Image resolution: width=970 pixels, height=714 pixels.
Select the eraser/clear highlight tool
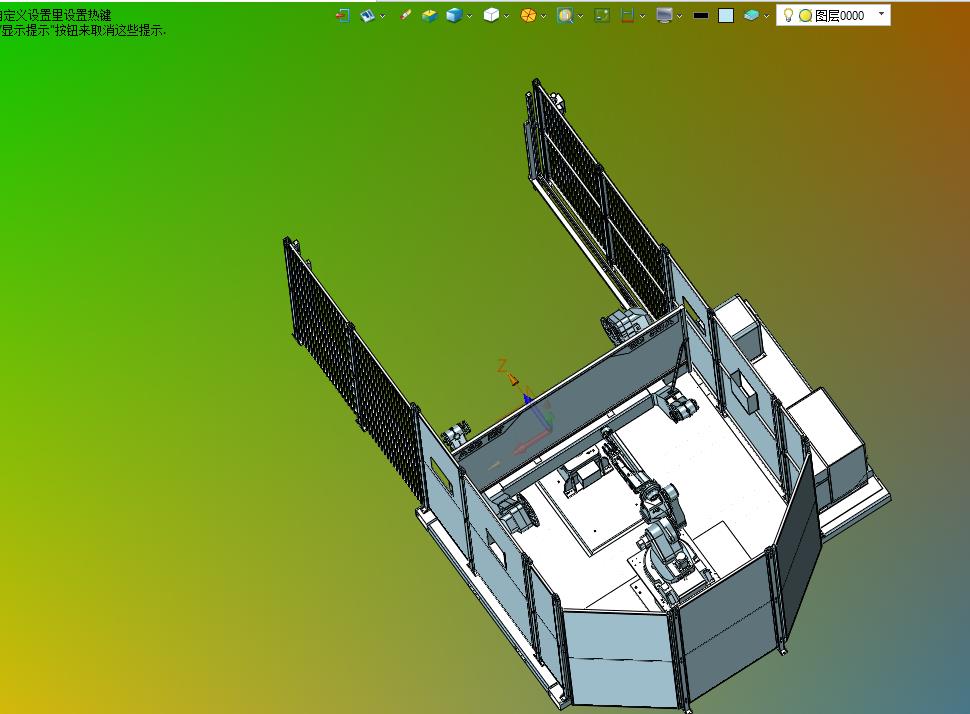pyautogui.click(x=406, y=15)
